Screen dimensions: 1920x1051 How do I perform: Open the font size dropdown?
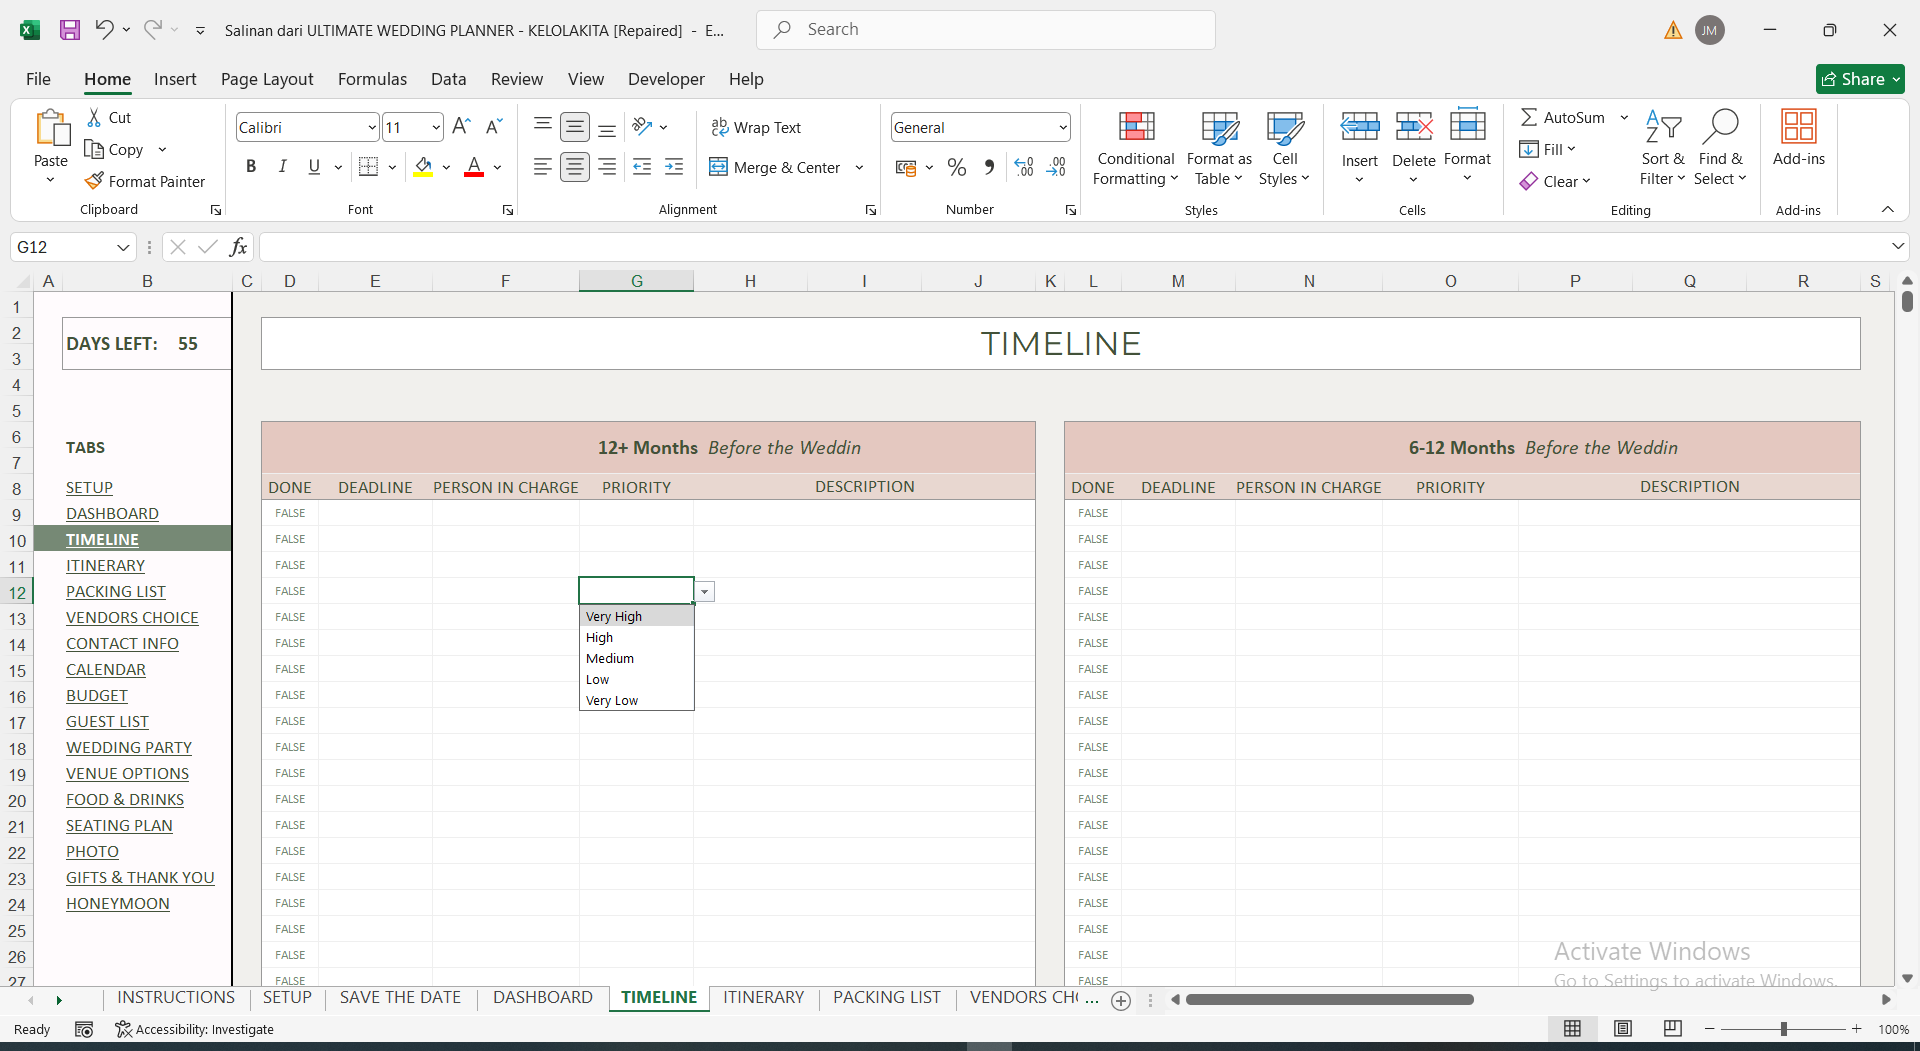436,127
